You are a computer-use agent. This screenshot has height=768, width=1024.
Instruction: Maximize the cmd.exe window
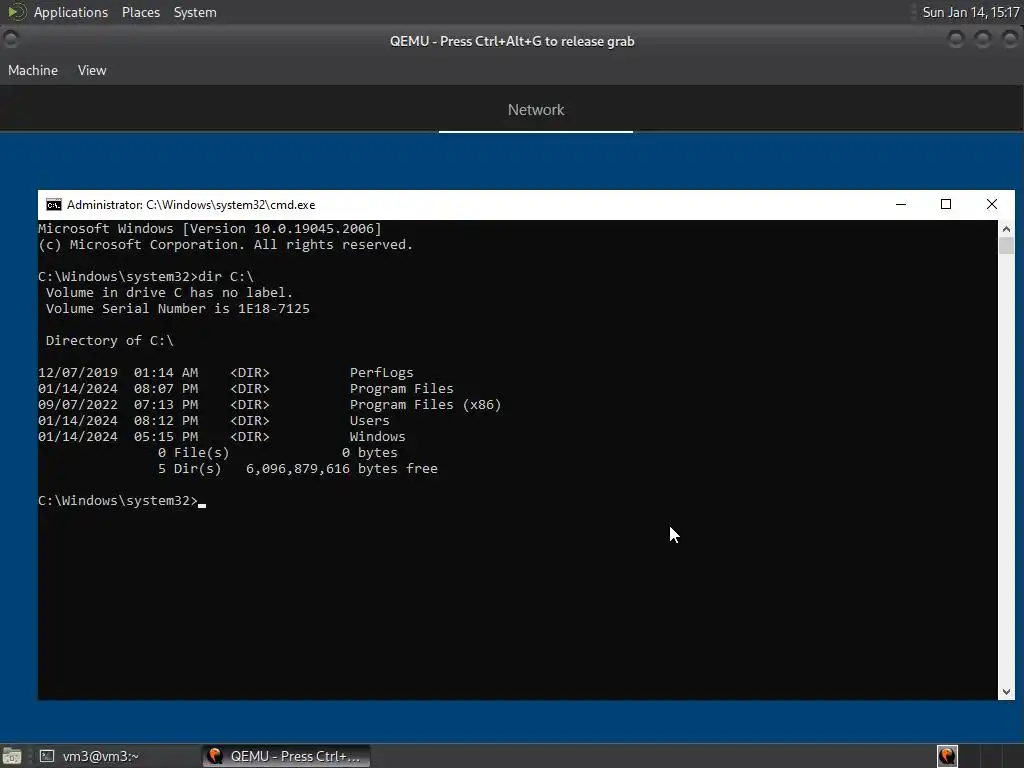tap(946, 204)
